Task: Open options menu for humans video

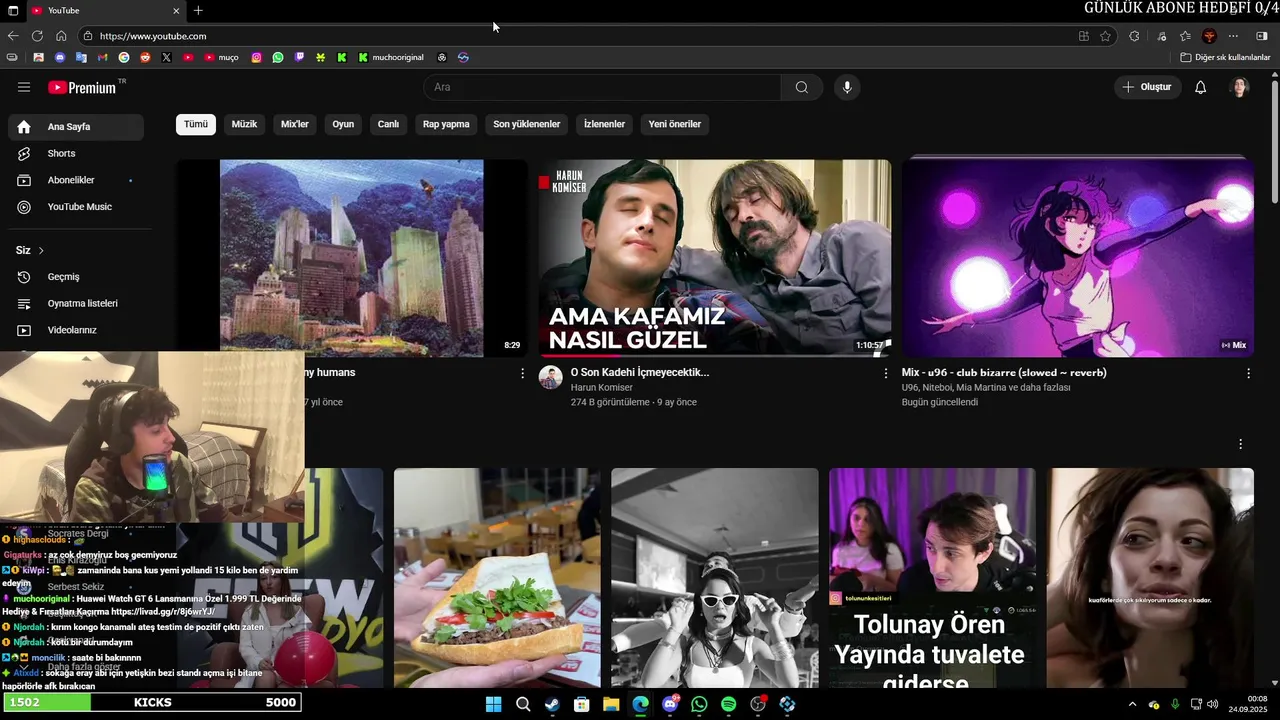Action: pos(522,373)
